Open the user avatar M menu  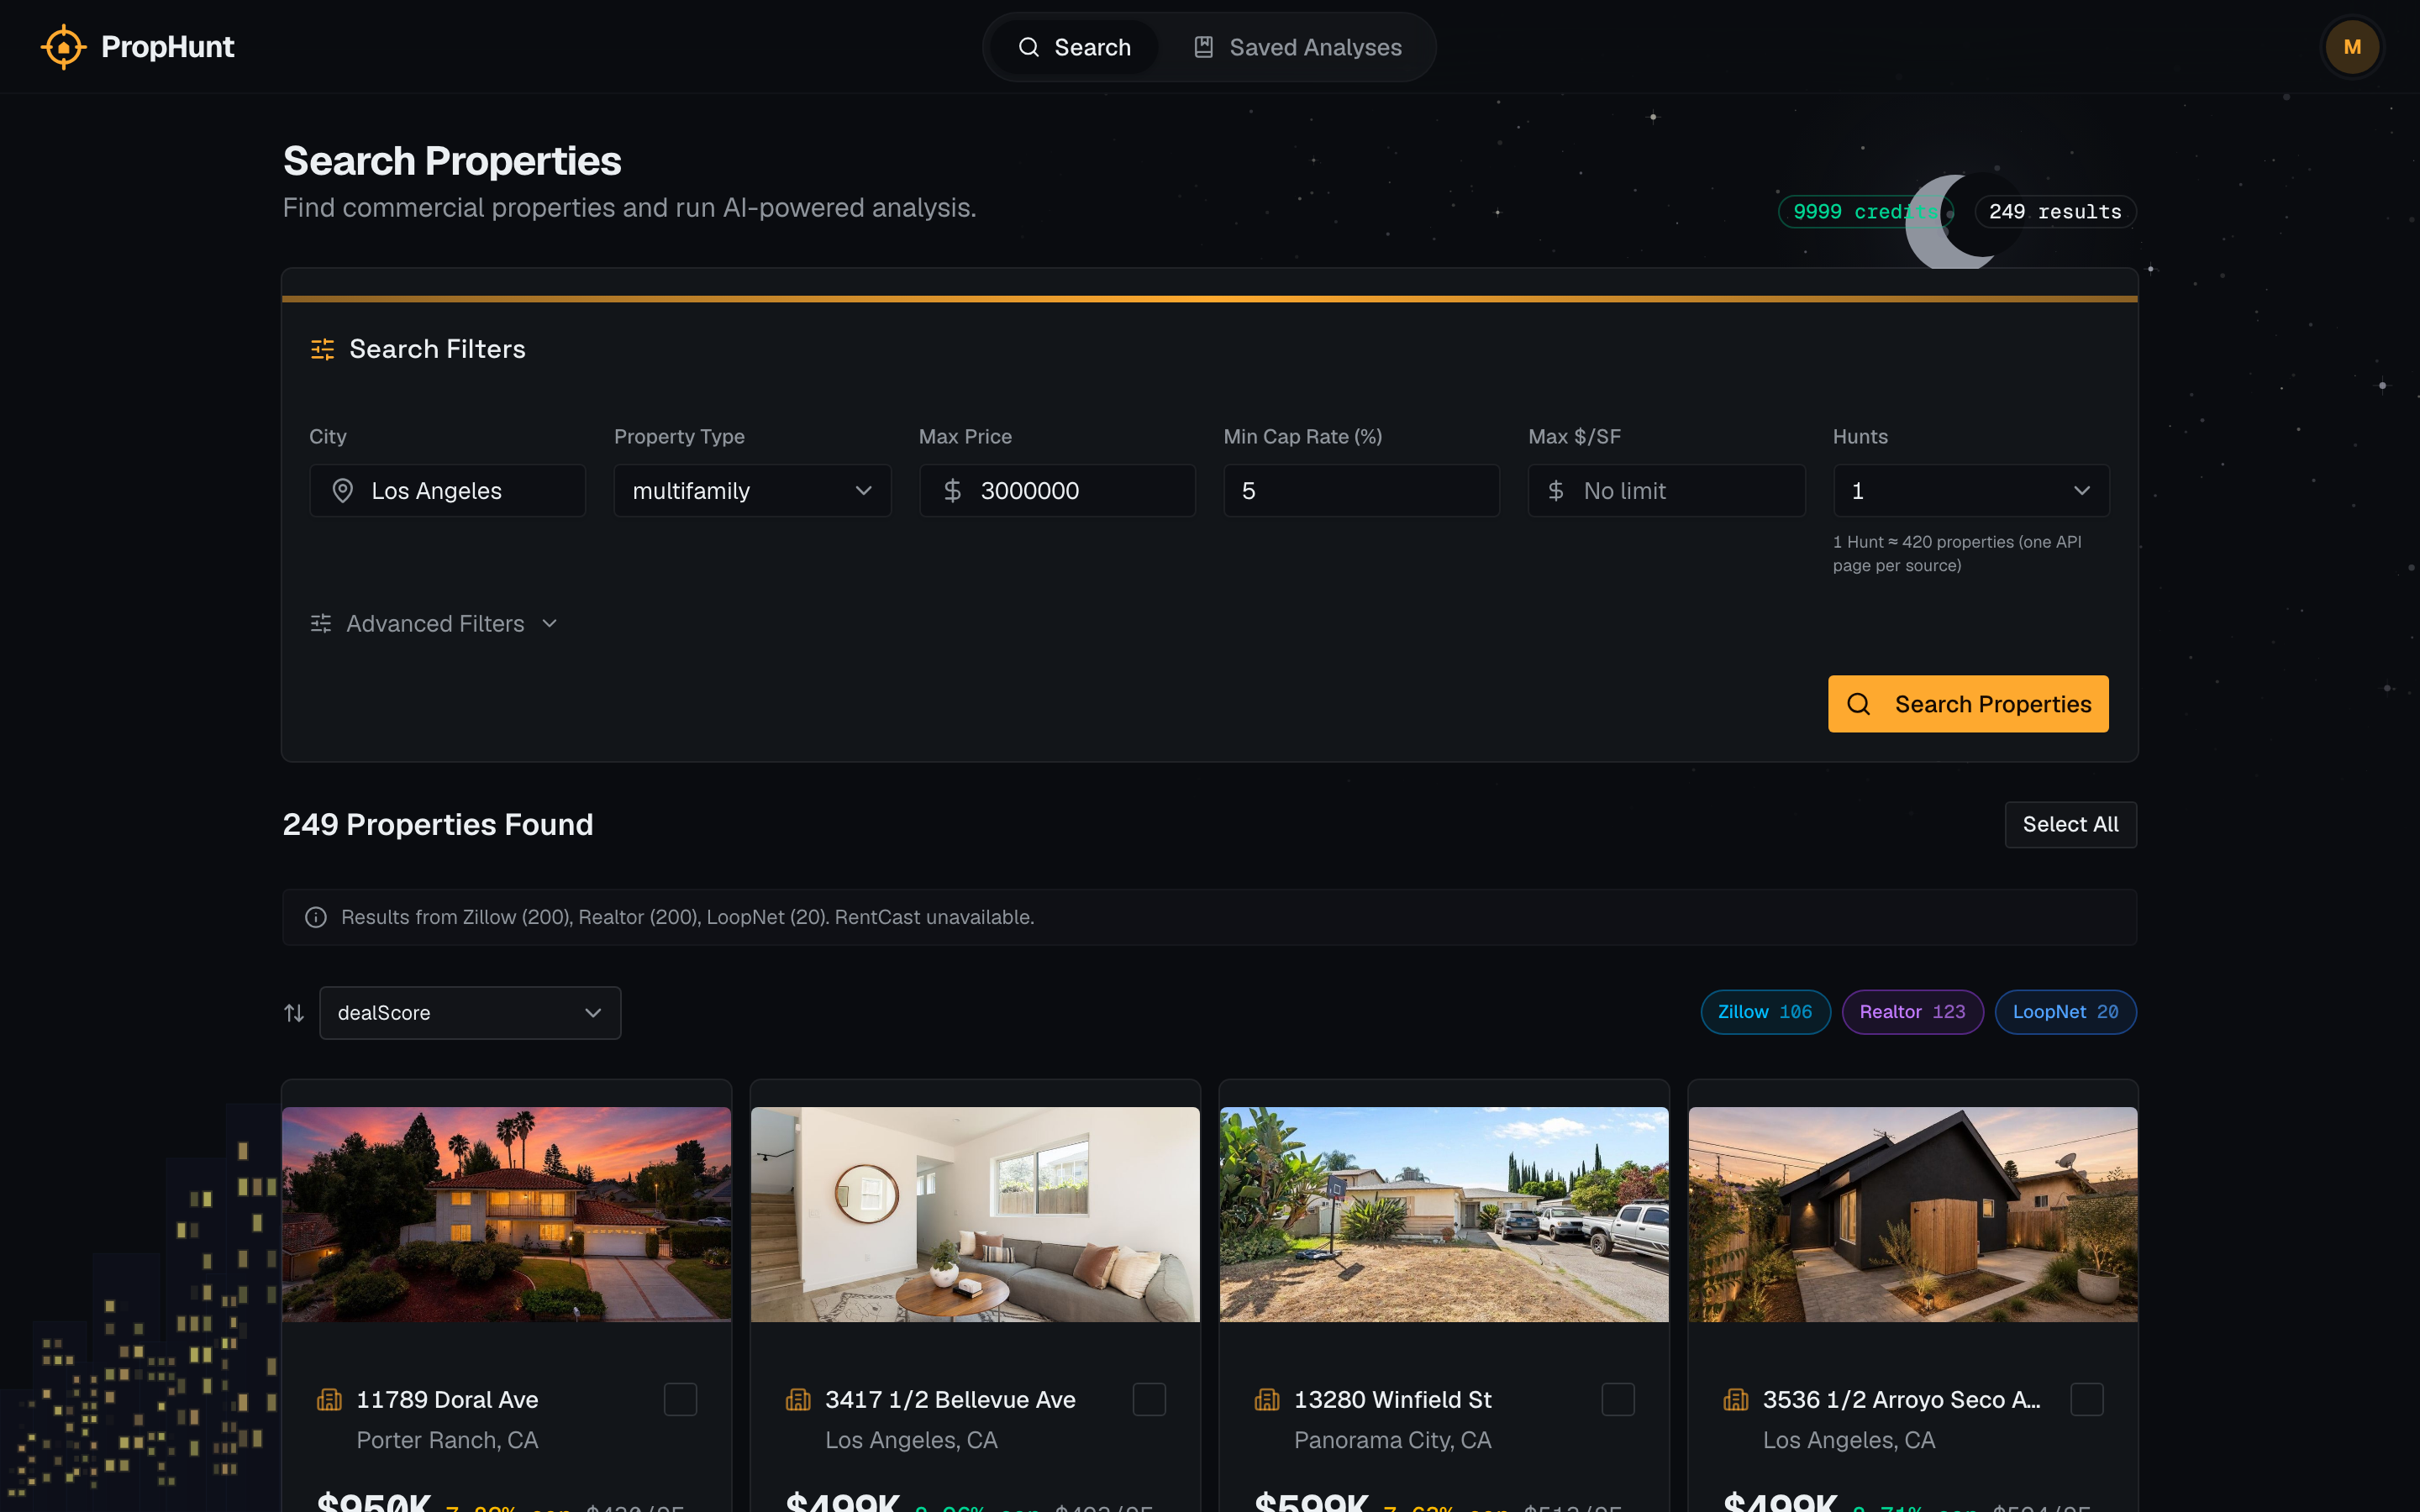pyautogui.click(x=2352, y=47)
